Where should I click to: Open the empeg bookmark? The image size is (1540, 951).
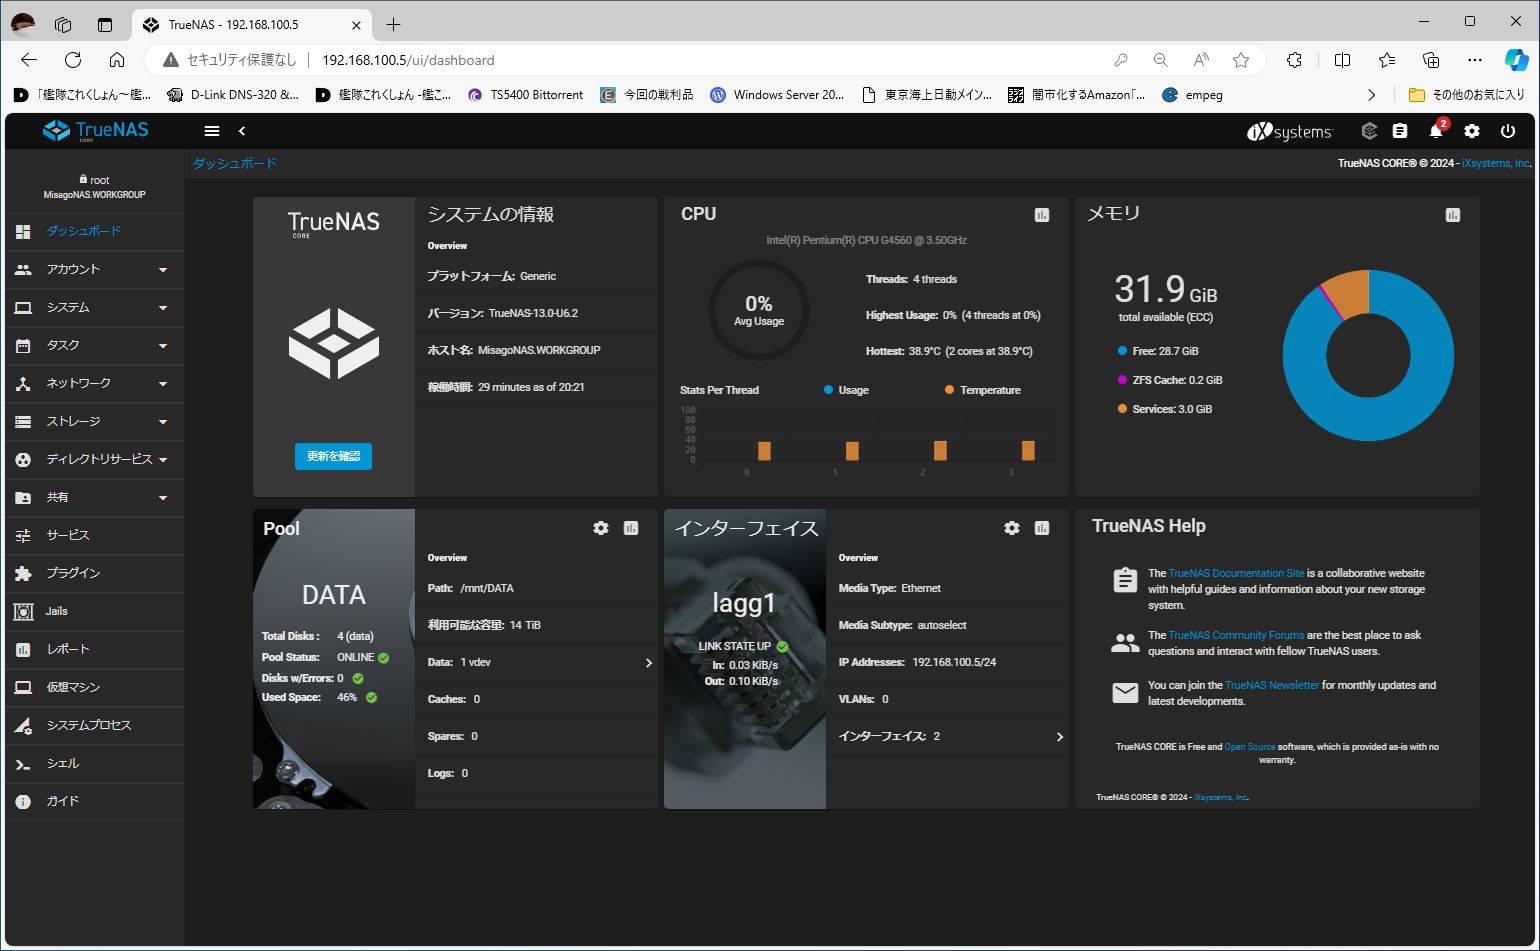coord(1193,95)
